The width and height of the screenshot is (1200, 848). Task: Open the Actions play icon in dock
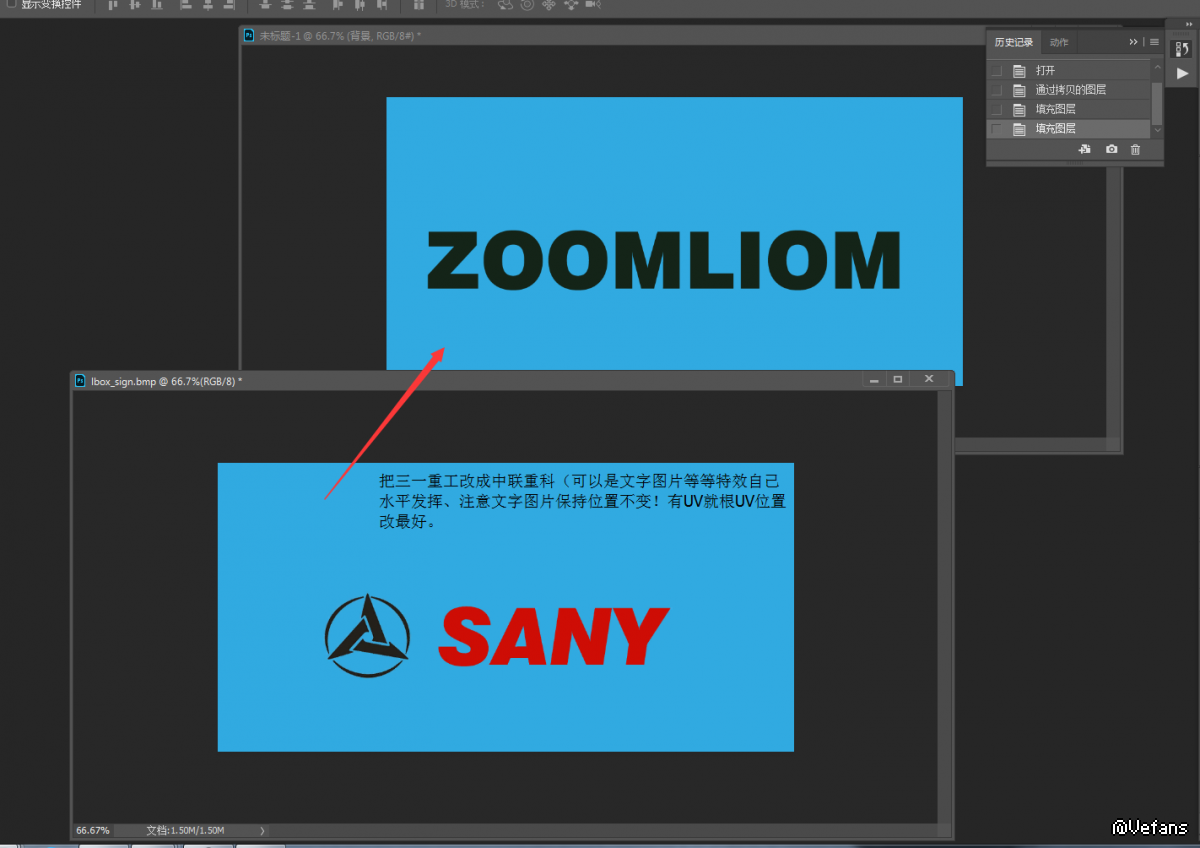point(1182,73)
